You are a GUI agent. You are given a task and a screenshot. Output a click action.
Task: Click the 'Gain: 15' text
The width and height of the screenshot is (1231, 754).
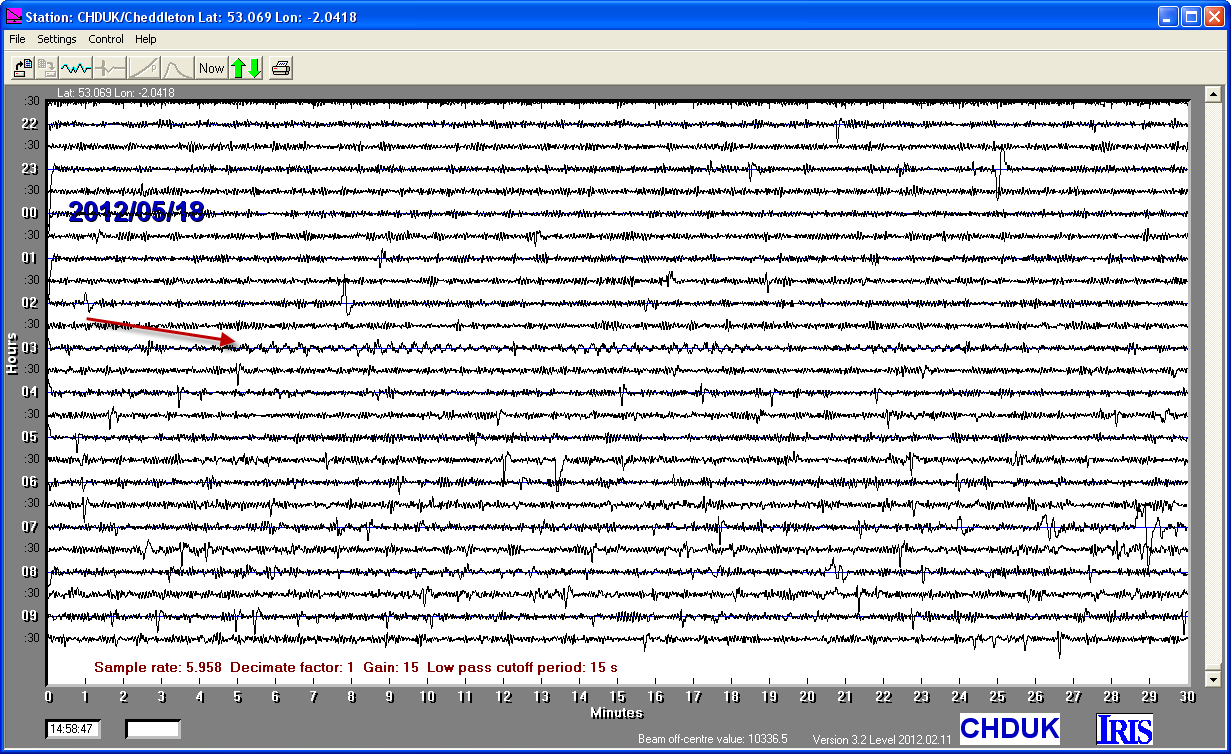(x=391, y=667)
